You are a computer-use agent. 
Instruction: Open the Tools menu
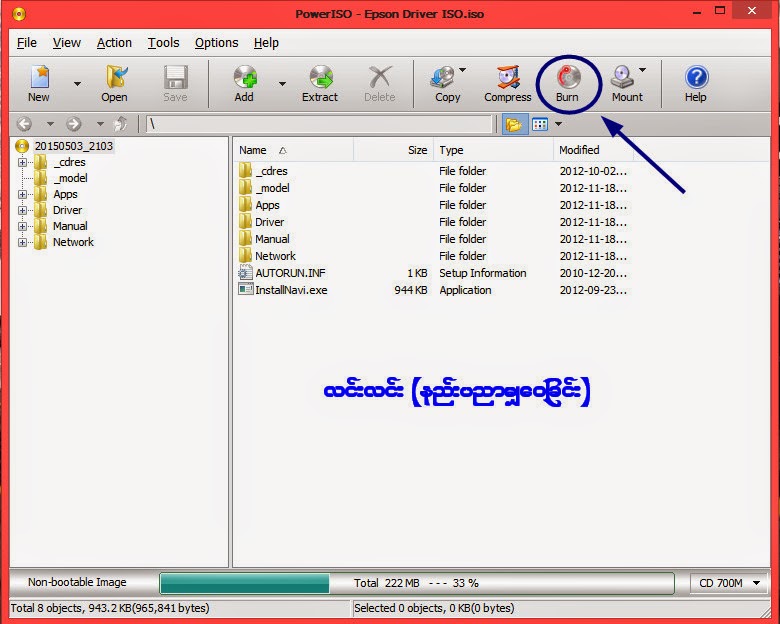click(163, 43)
